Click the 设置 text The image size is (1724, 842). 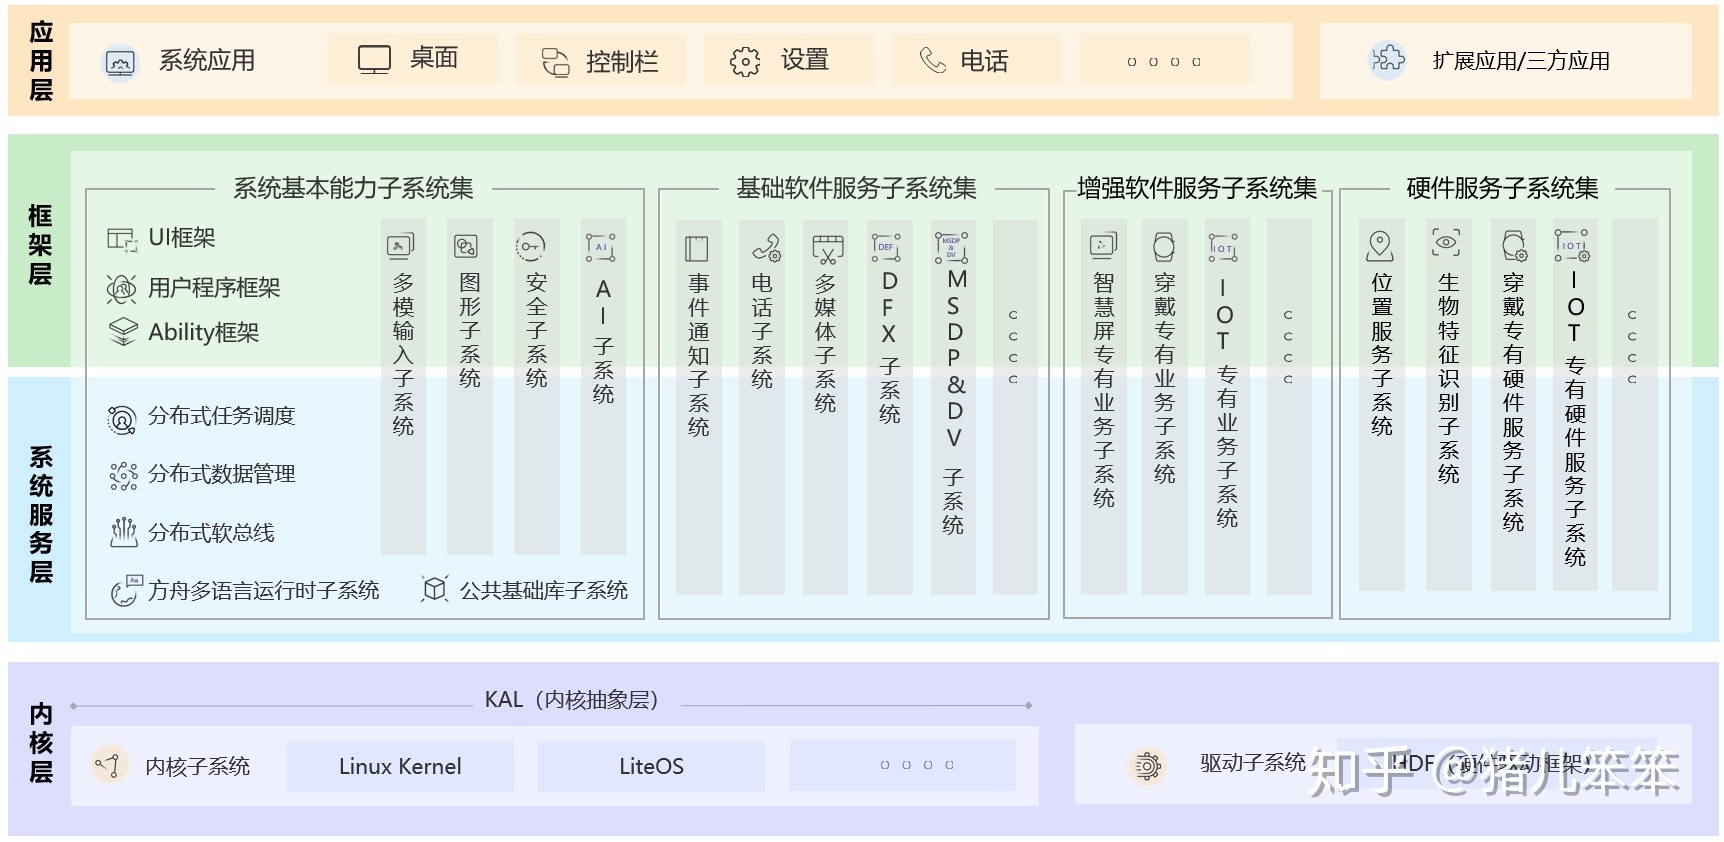(x=805, y=60)
